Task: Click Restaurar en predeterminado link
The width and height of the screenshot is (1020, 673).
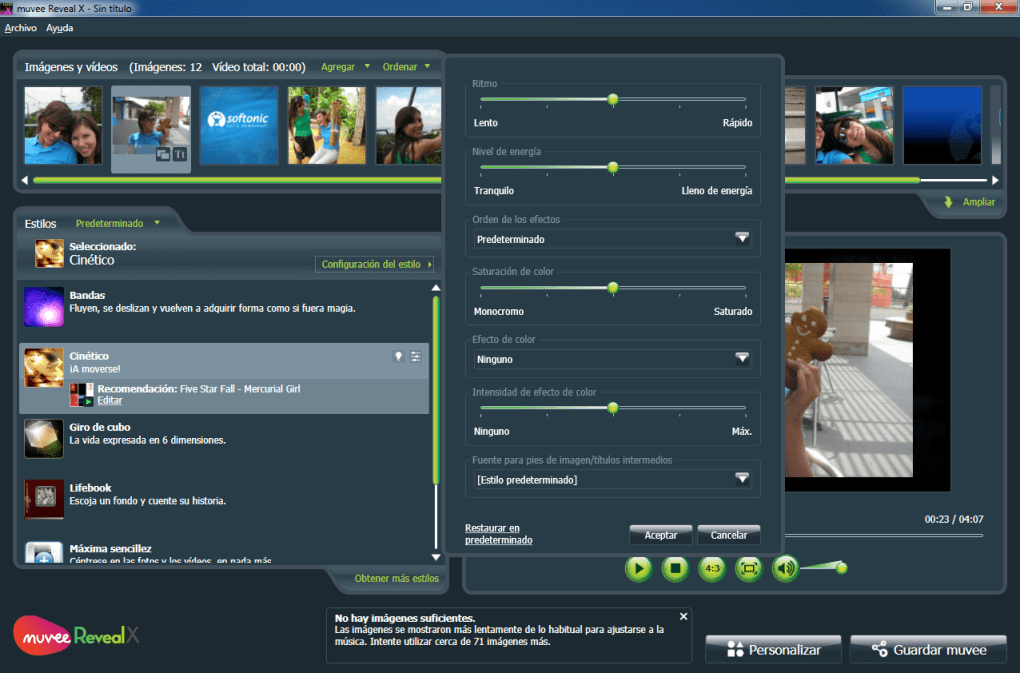Action: coord(499,534)
